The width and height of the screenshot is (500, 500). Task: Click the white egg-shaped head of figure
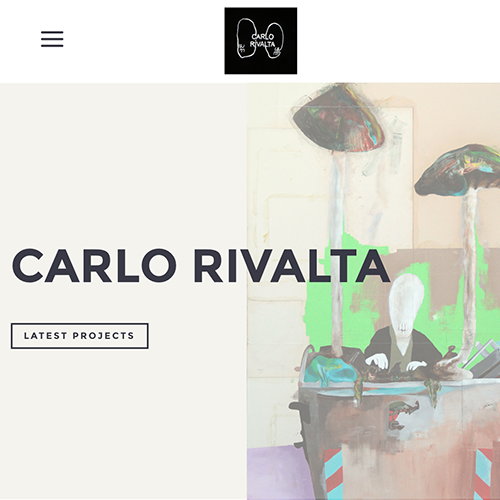pyautogui.click(x=406, y=310)
